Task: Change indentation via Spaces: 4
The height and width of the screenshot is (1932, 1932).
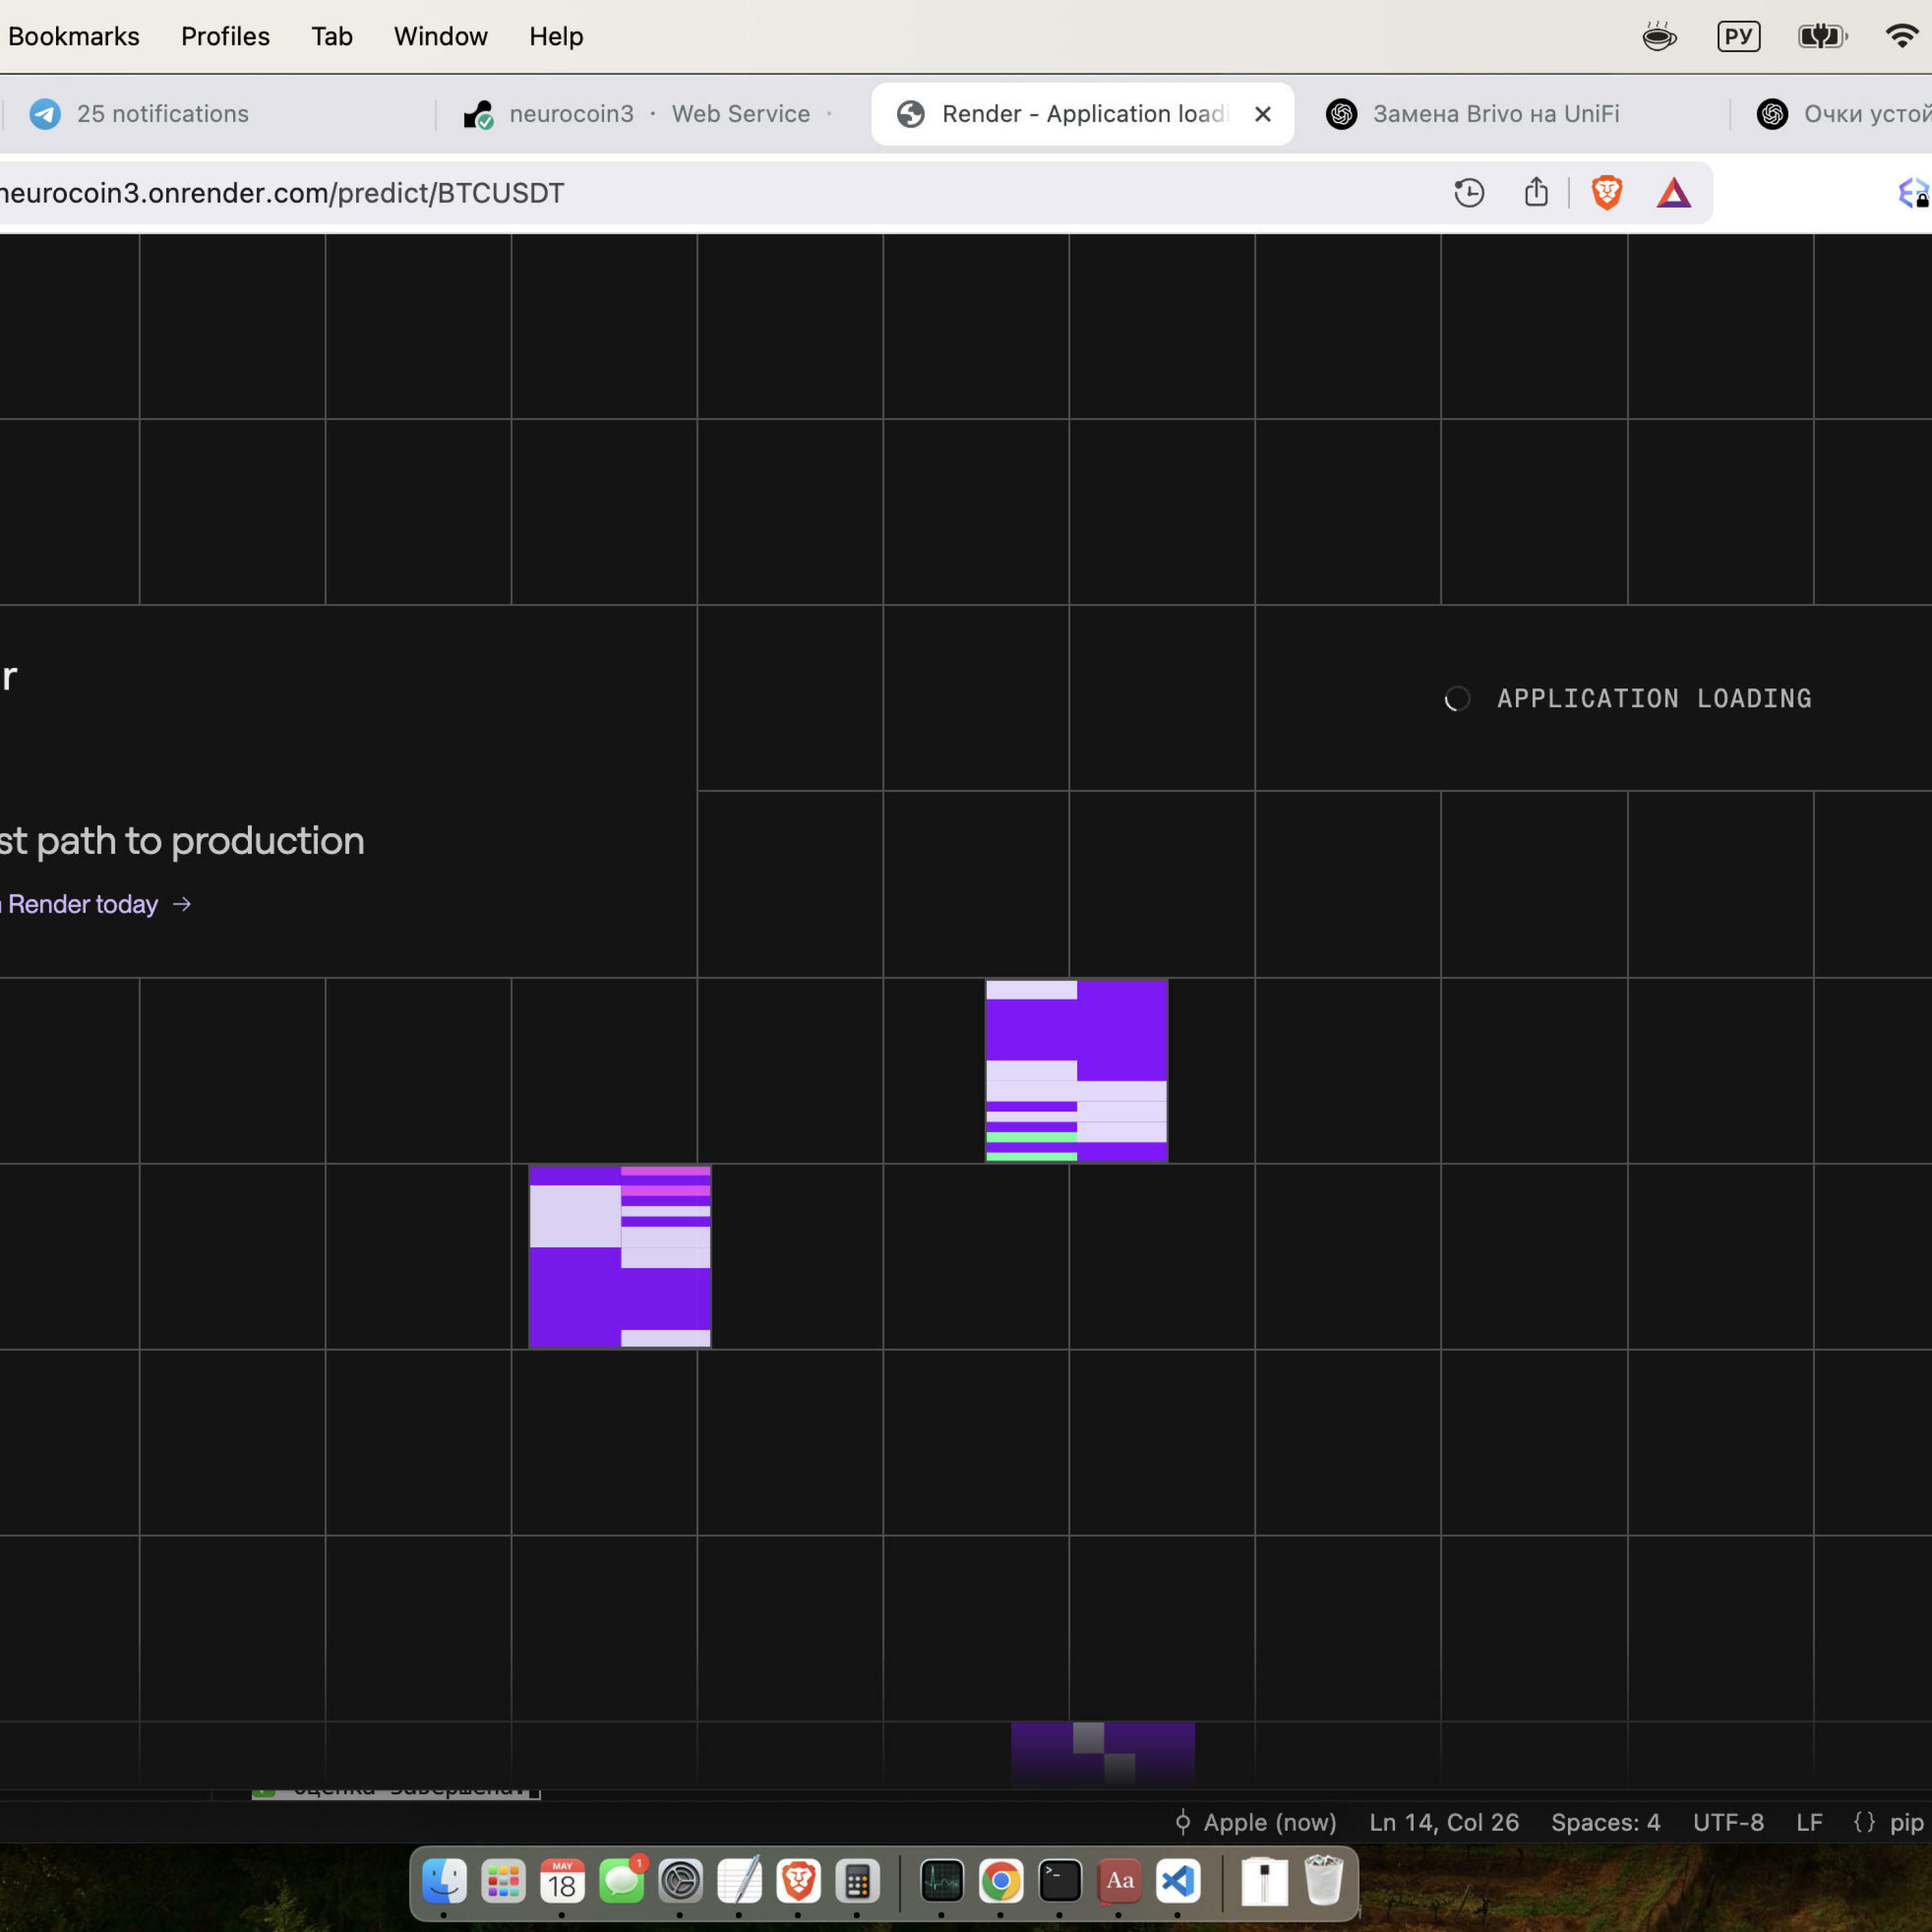Action: 1605,1822
